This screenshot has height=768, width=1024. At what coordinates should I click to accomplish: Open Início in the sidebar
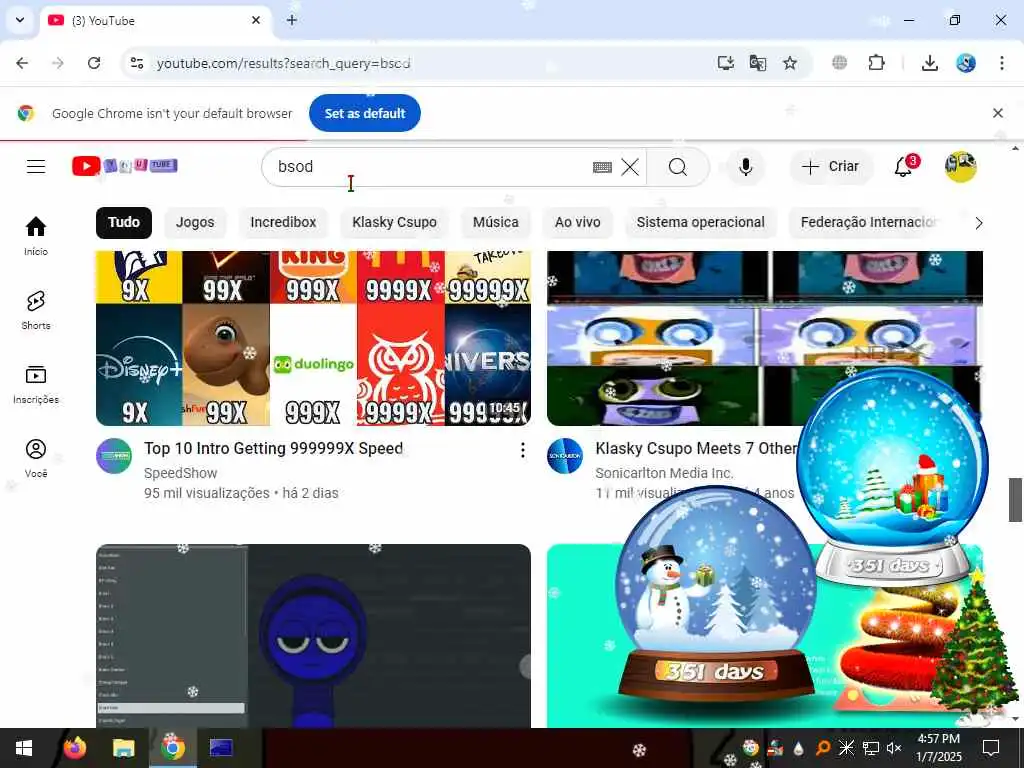click(36, 236)
